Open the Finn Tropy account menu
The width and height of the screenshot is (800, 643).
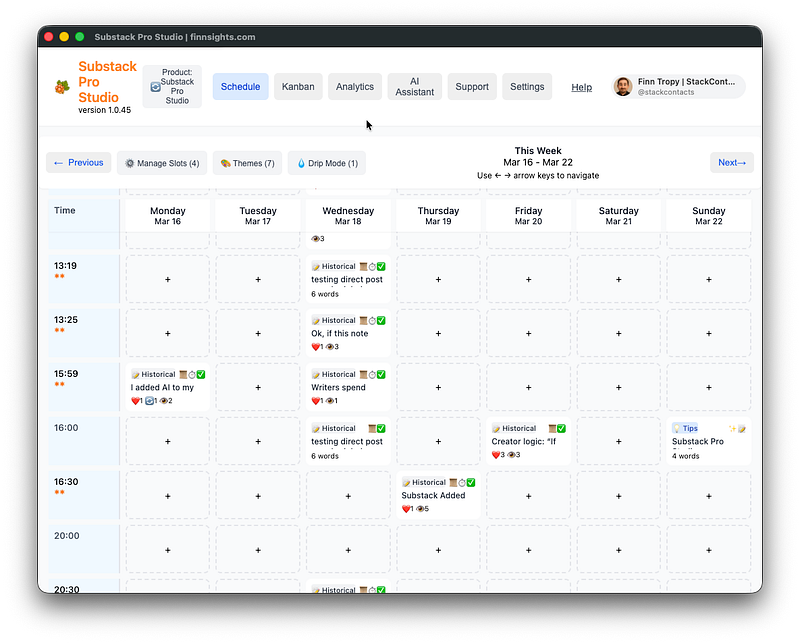[x=679, y=87]
